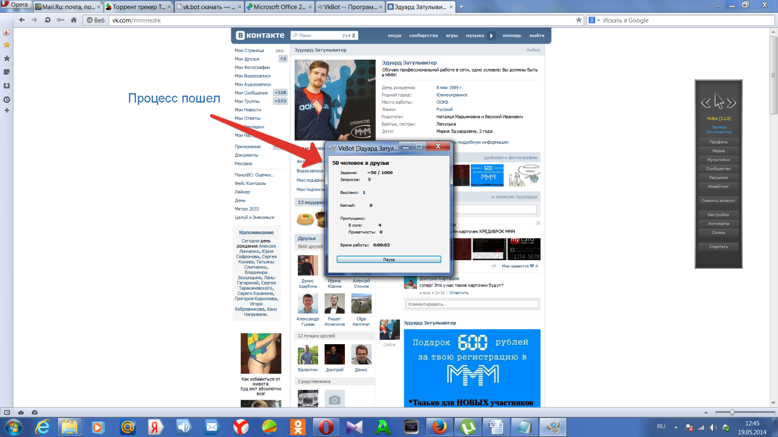Image resolution: width=778 pixels, height=437 pixels.
Task: Open музыка in VK header
Action: pos(475,36)
